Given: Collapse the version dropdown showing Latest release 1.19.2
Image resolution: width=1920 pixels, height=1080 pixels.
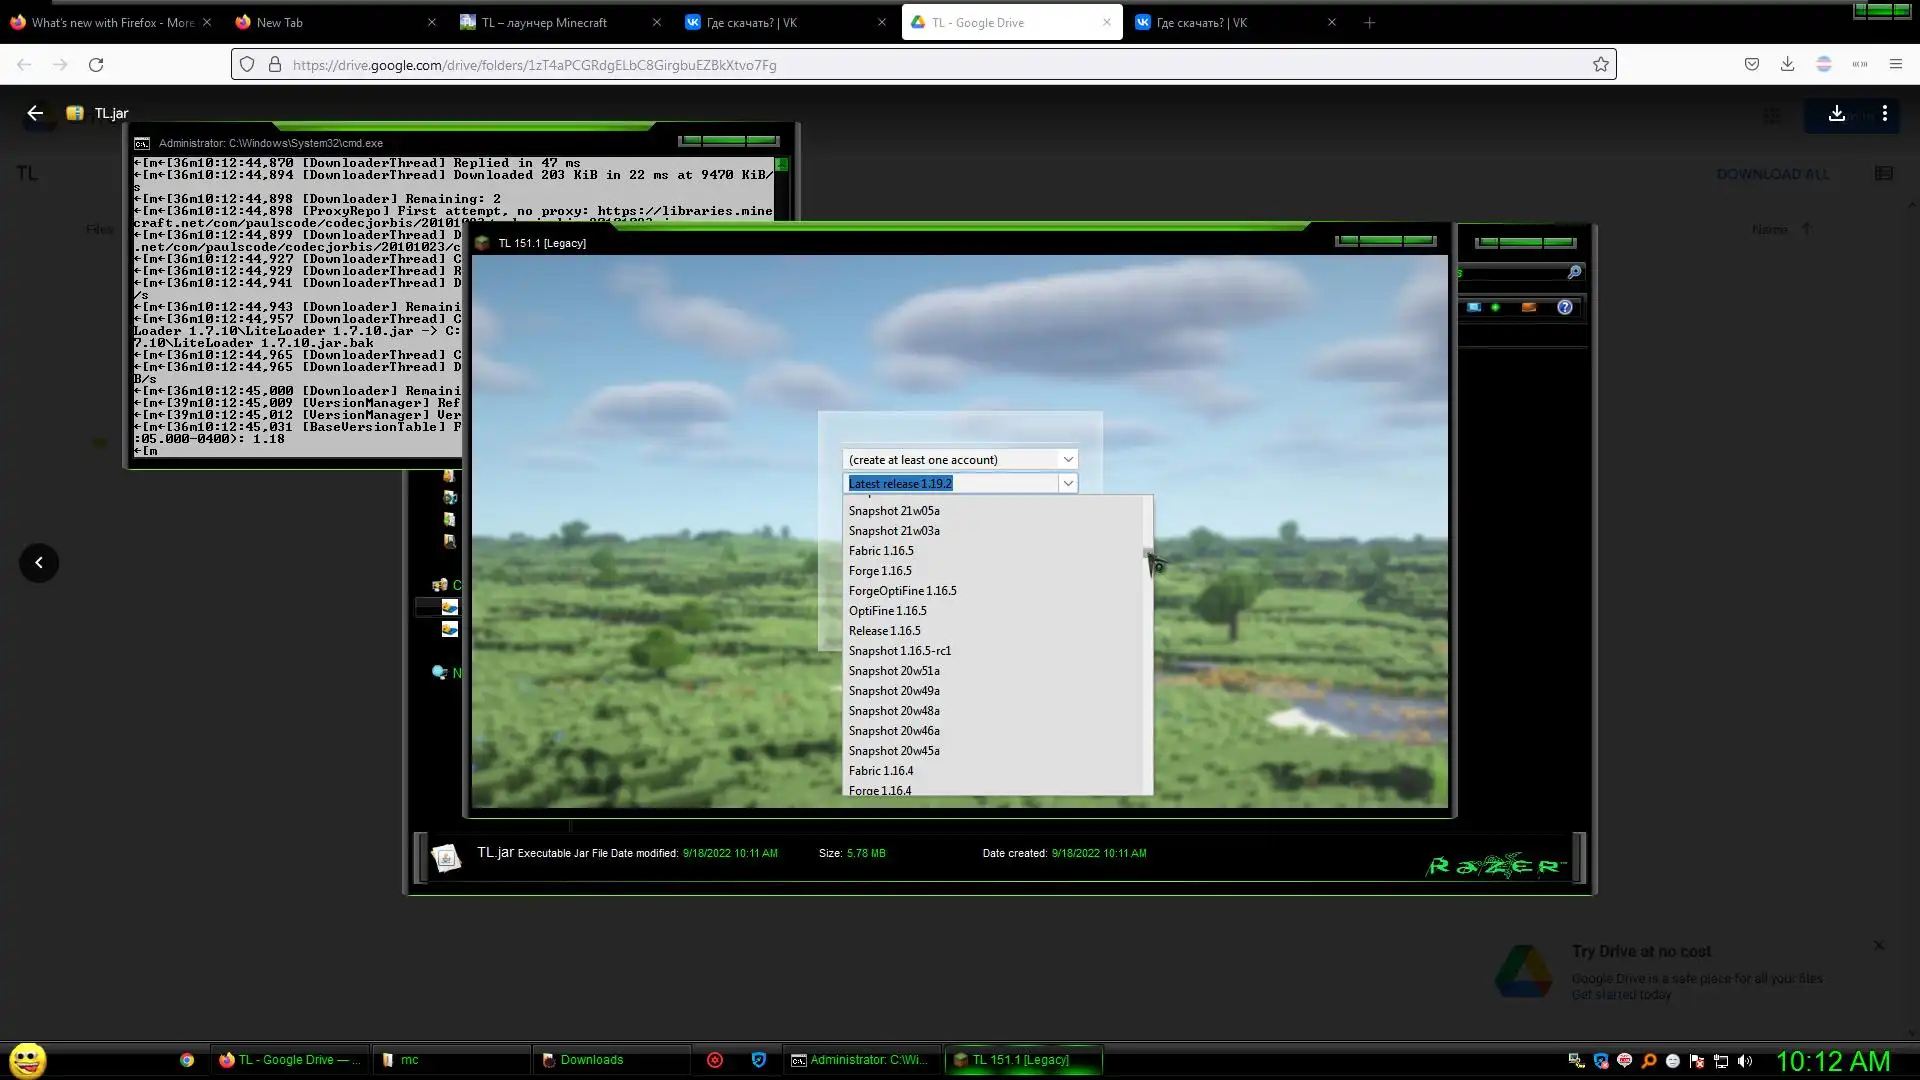Looking at the screenshot, I should [x=1067, y=484].
